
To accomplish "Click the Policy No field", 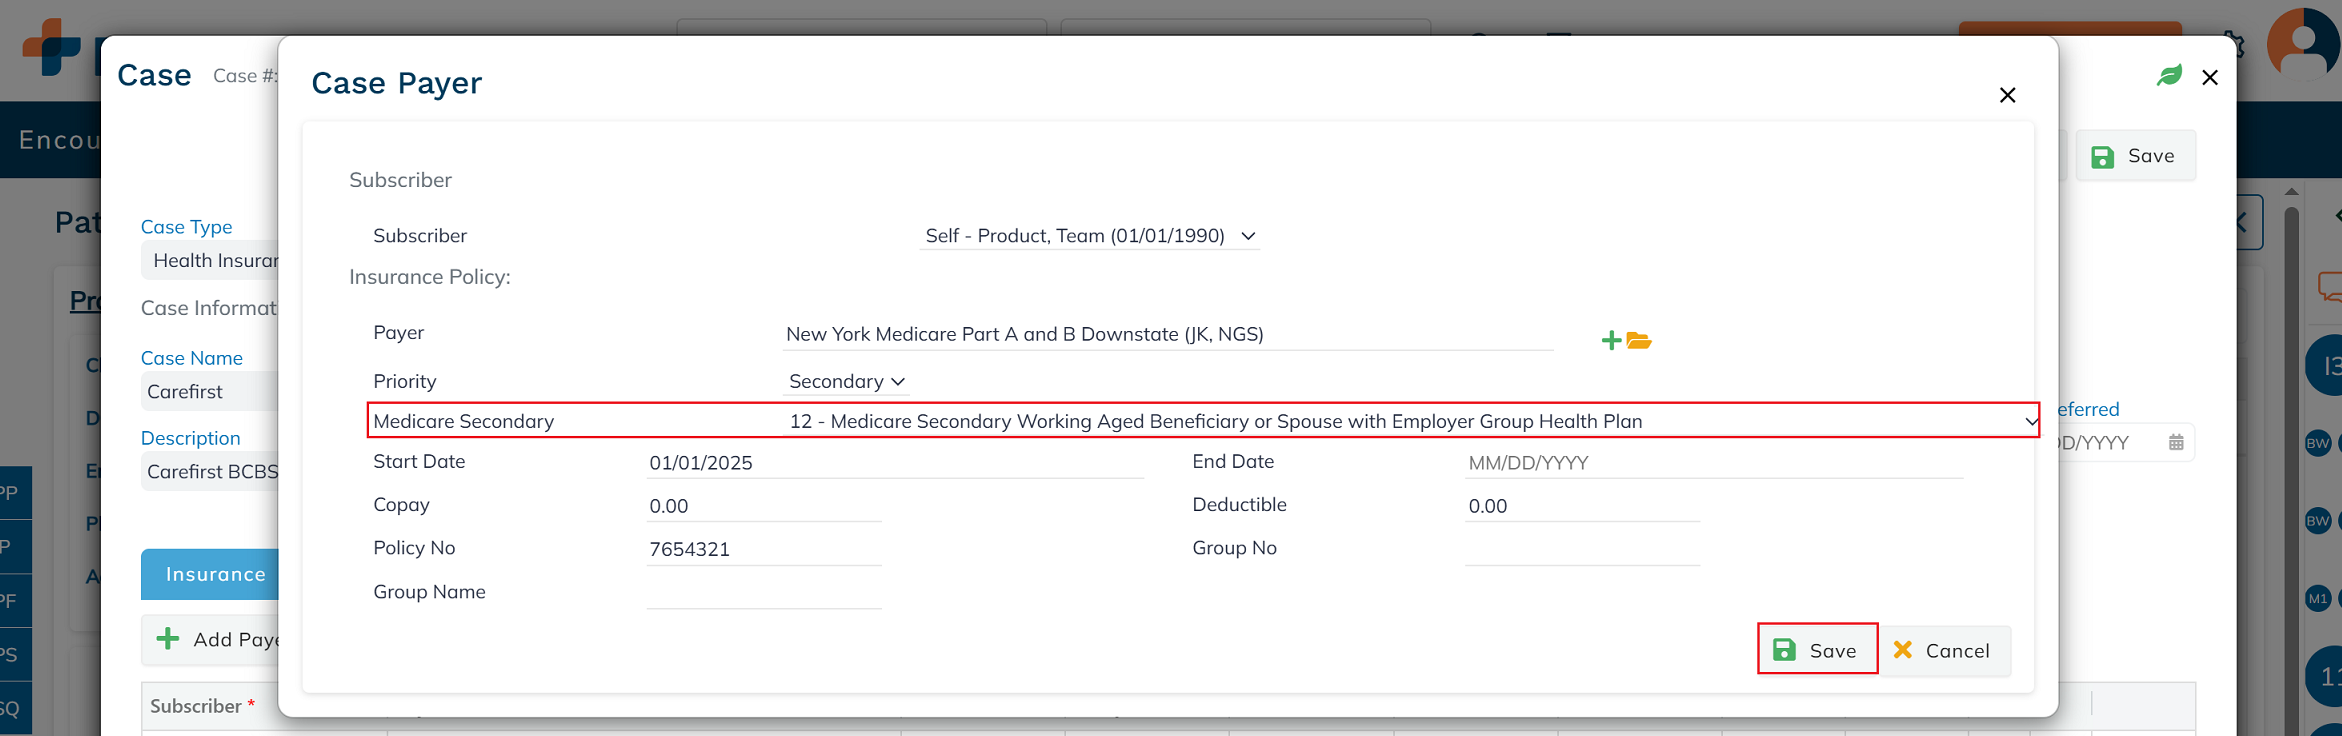I will point(763,549).
